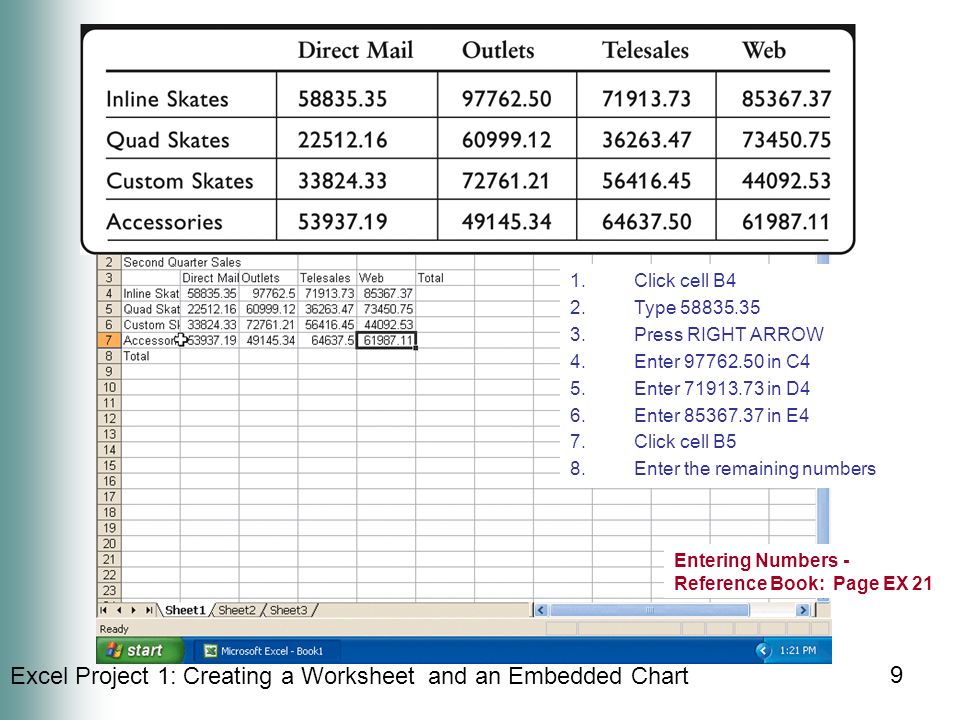Expand hidden tray icons chevron
The height and width of the screenshot is (720, 960).
(x=763, y=650)
